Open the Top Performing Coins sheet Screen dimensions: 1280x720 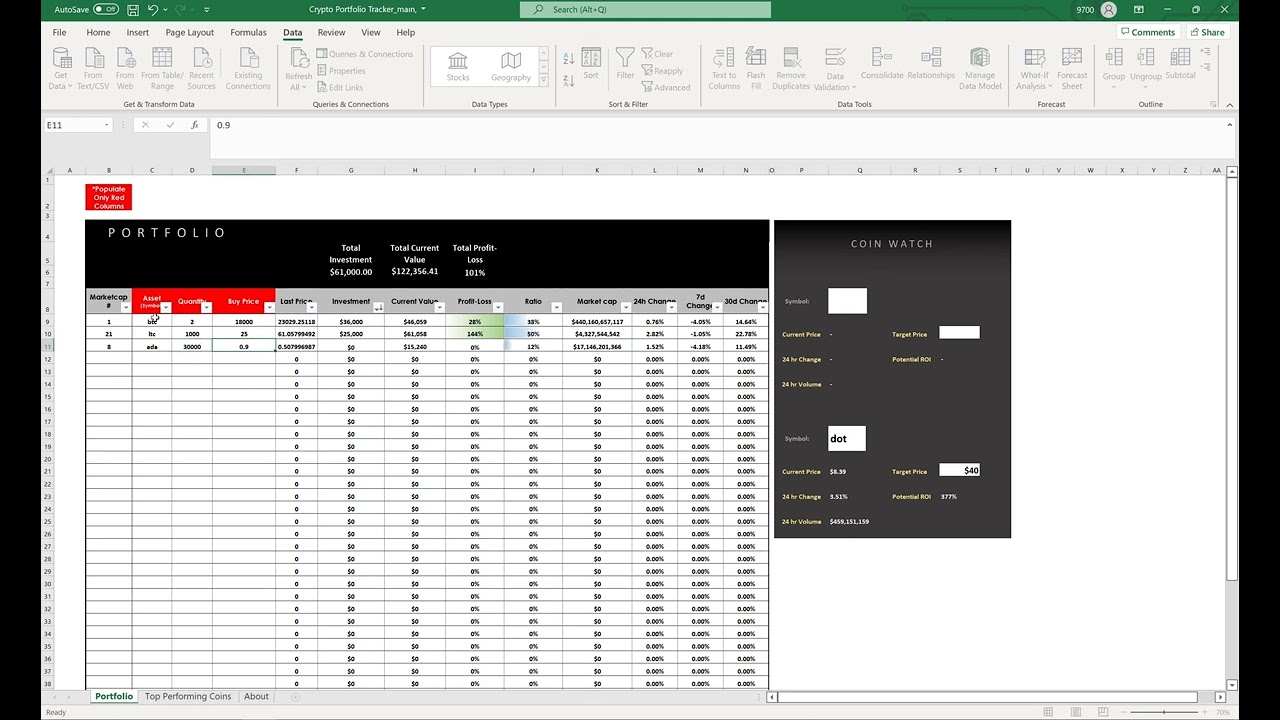click(188, 696)
